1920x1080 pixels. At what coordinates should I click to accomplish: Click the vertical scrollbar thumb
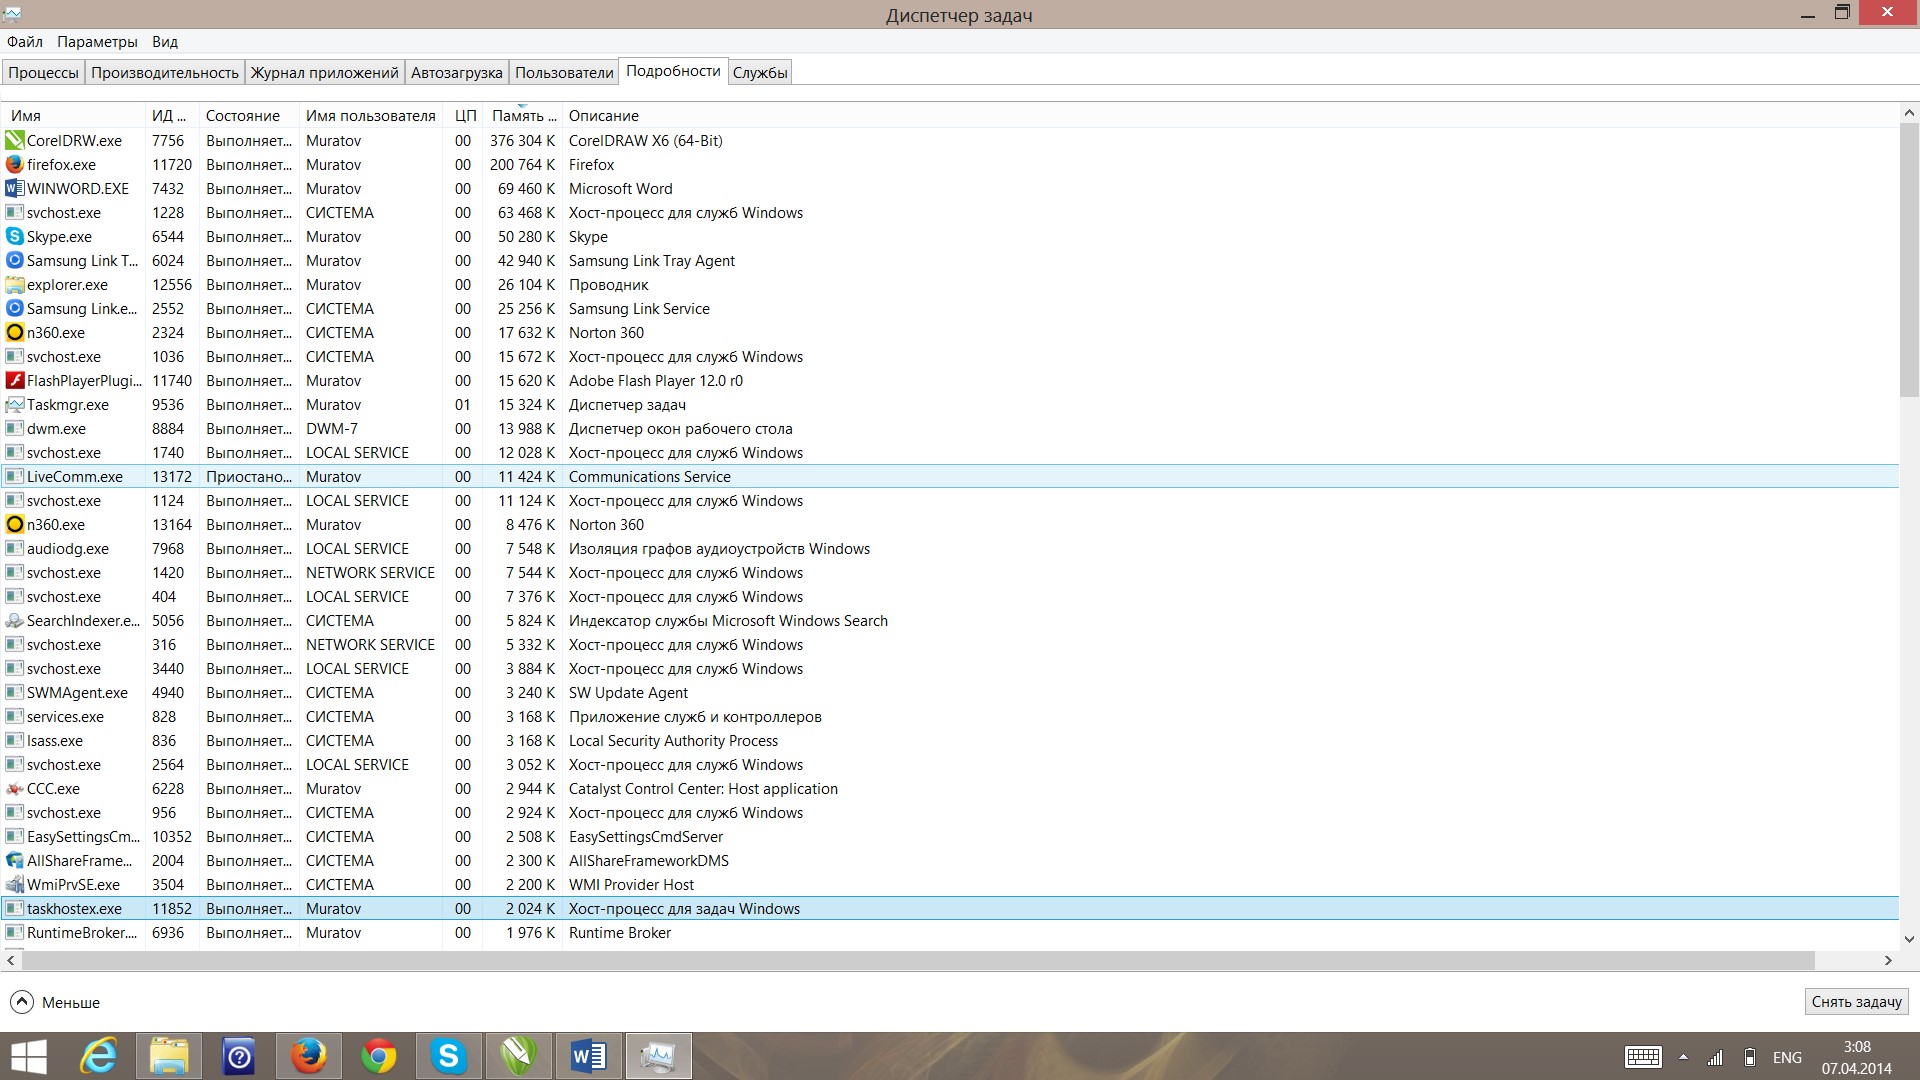(1909, 260)
